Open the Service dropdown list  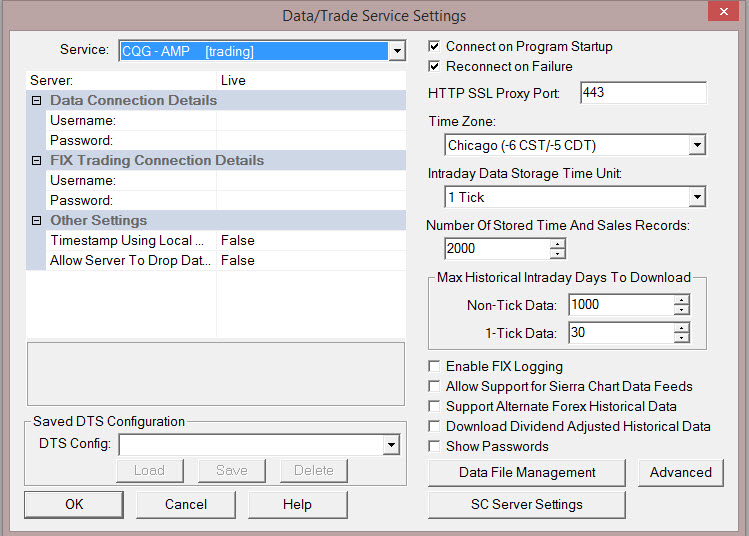[x=397, y=51]
